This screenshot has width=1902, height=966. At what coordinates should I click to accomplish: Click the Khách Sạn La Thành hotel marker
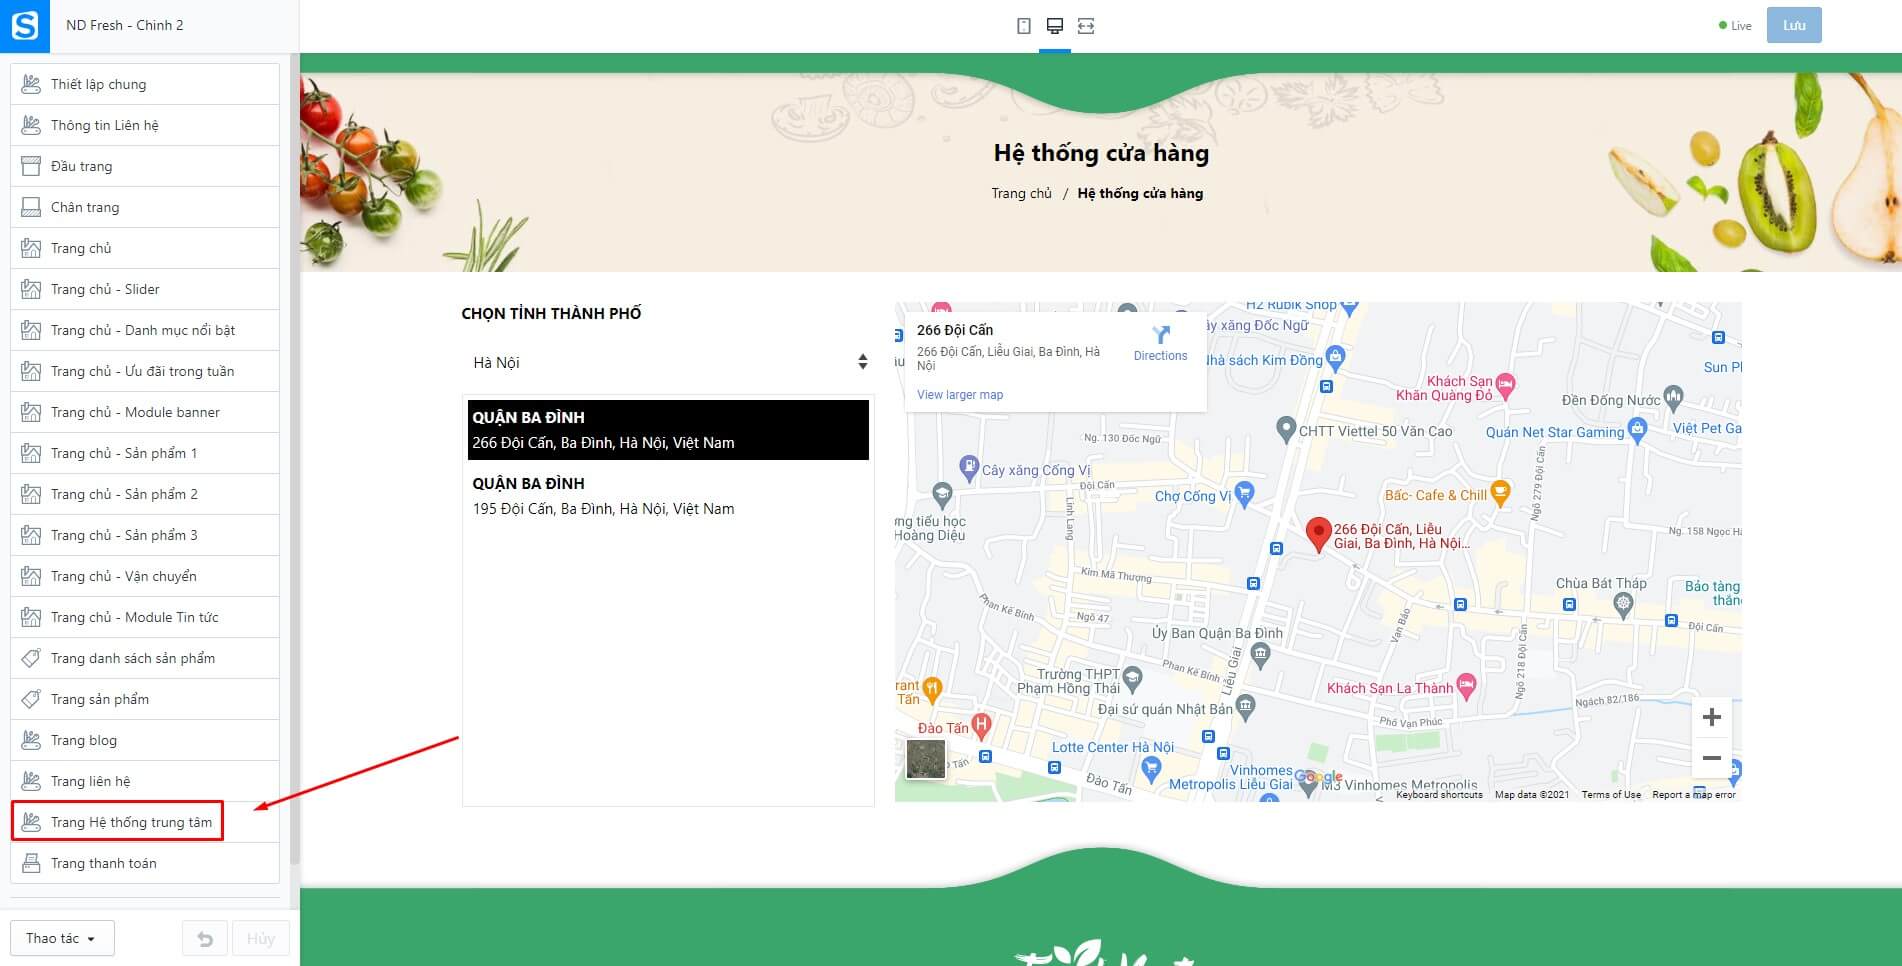click(1466, 685)
